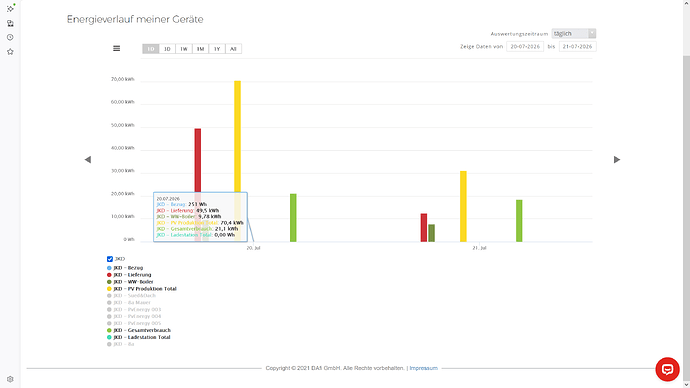Click the '20. Jul' axis label
This screenshot has width=690, height=388.
(x=253, y=248)
